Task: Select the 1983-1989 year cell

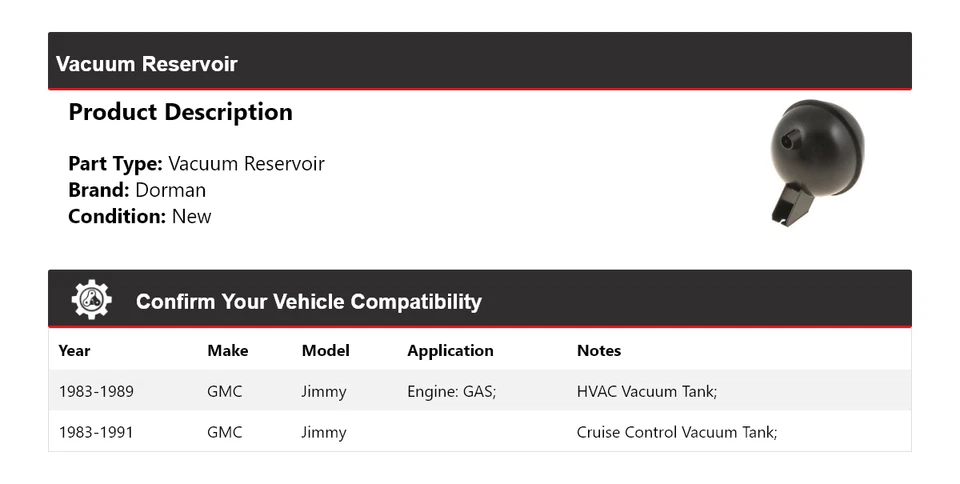Action: click(x=96, y=391)
